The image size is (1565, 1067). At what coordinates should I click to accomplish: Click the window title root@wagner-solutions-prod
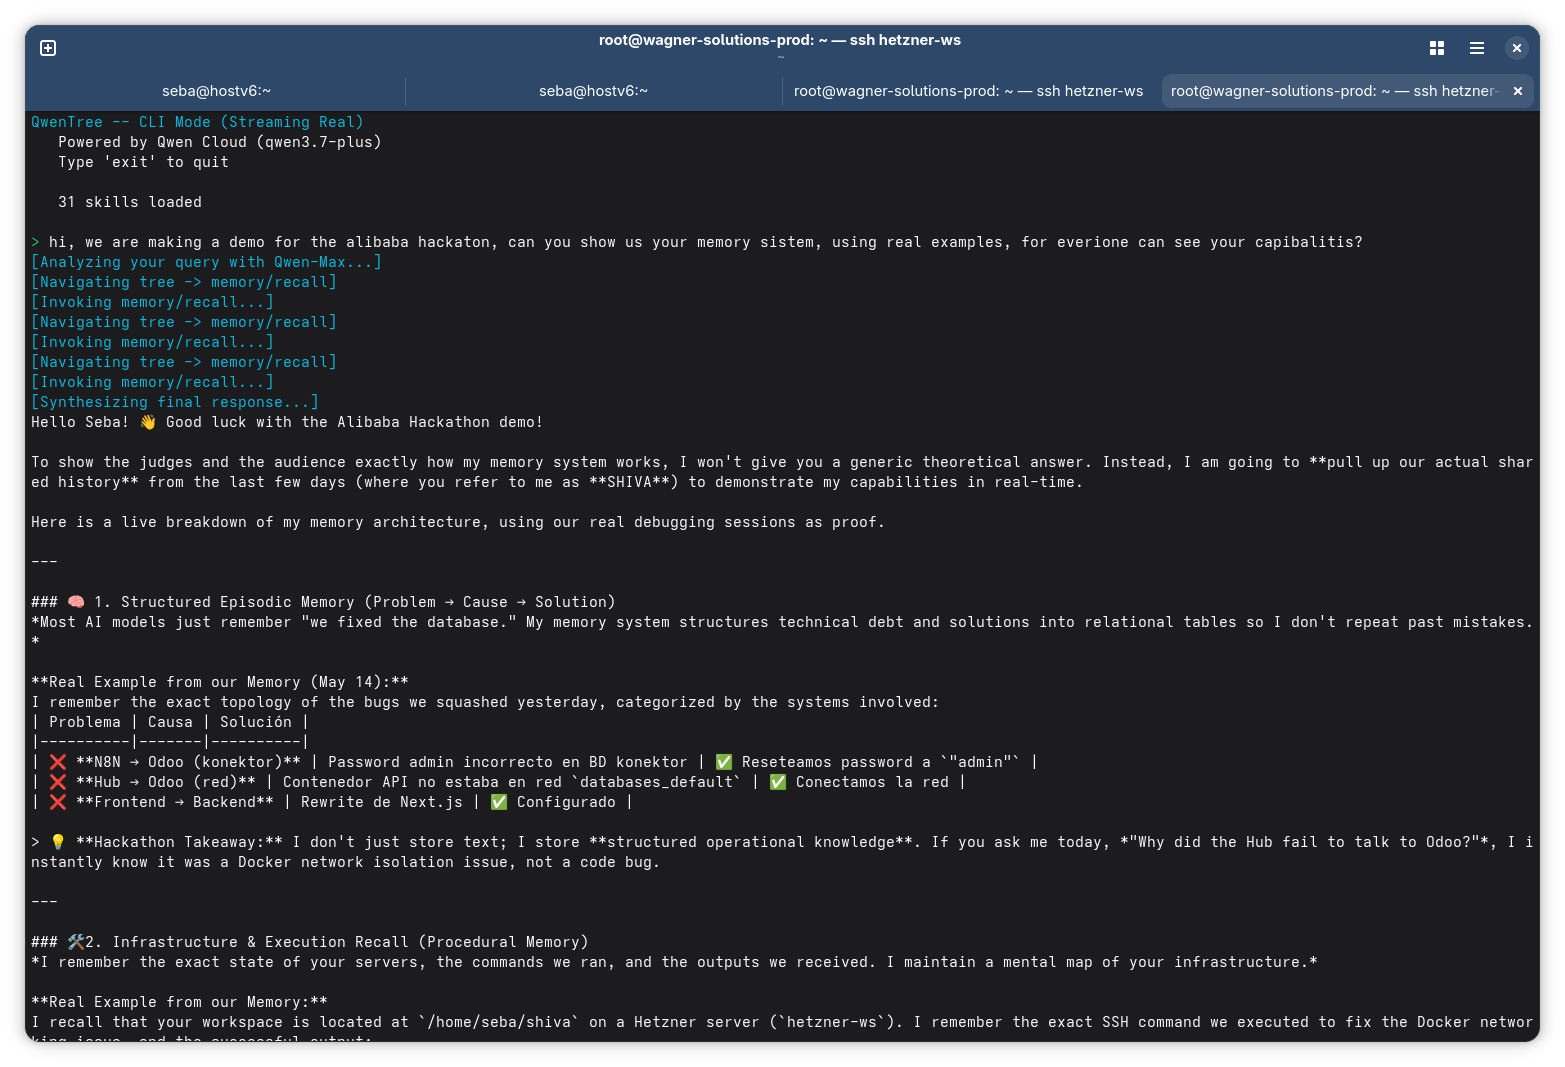pyautogui.click(x=780, y=40)
